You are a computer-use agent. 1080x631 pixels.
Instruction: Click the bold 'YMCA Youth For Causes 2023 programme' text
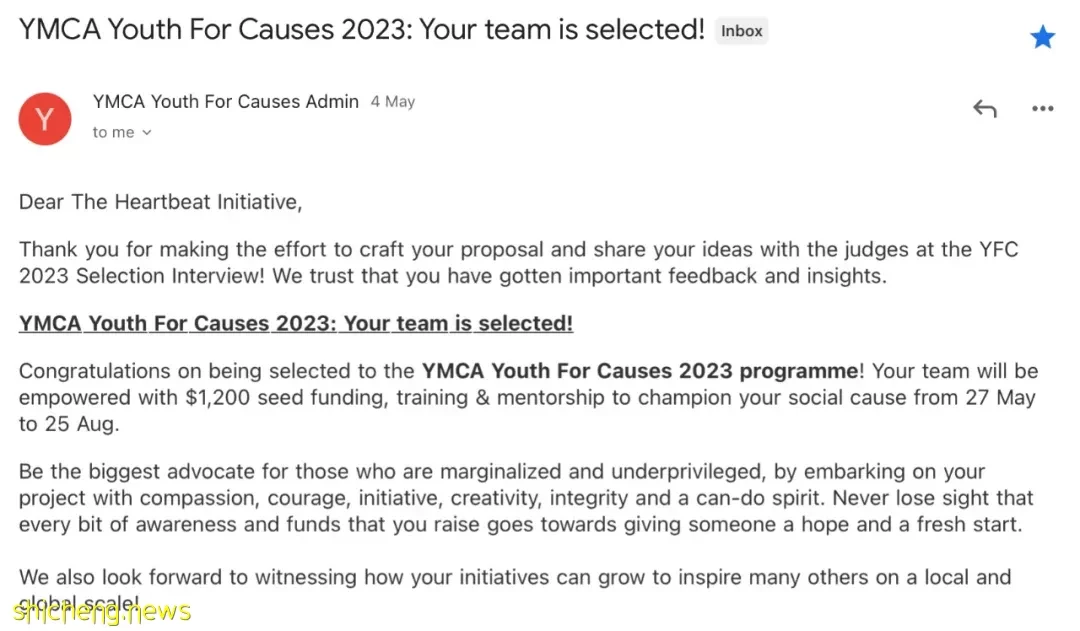pyautogui.click(x=640, y=371)
